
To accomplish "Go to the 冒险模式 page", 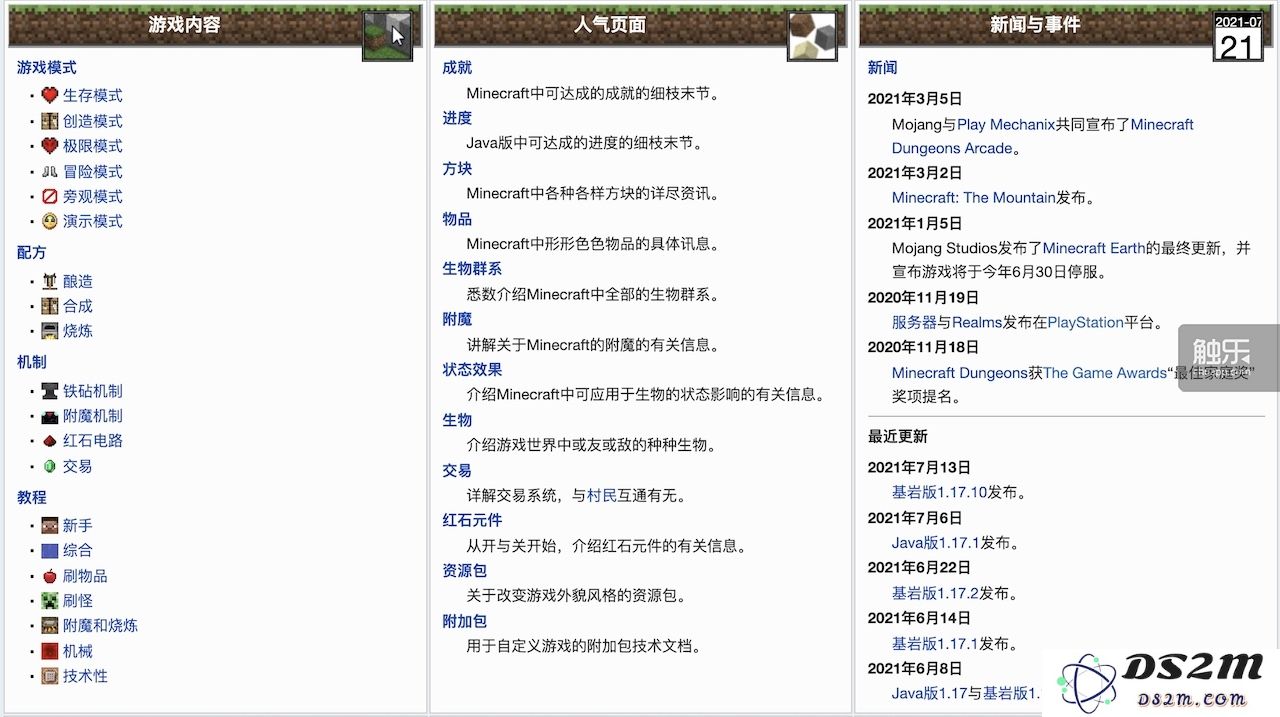I will (93, 172).
